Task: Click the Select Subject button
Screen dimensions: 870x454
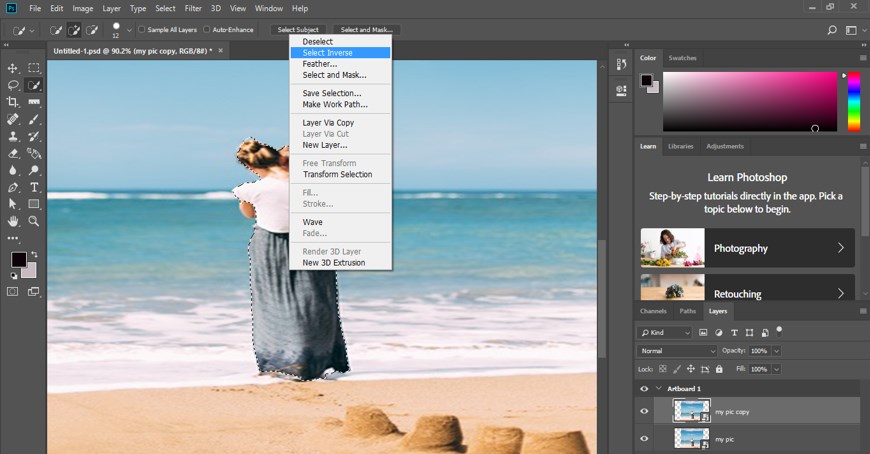Action: pos(297,30)
